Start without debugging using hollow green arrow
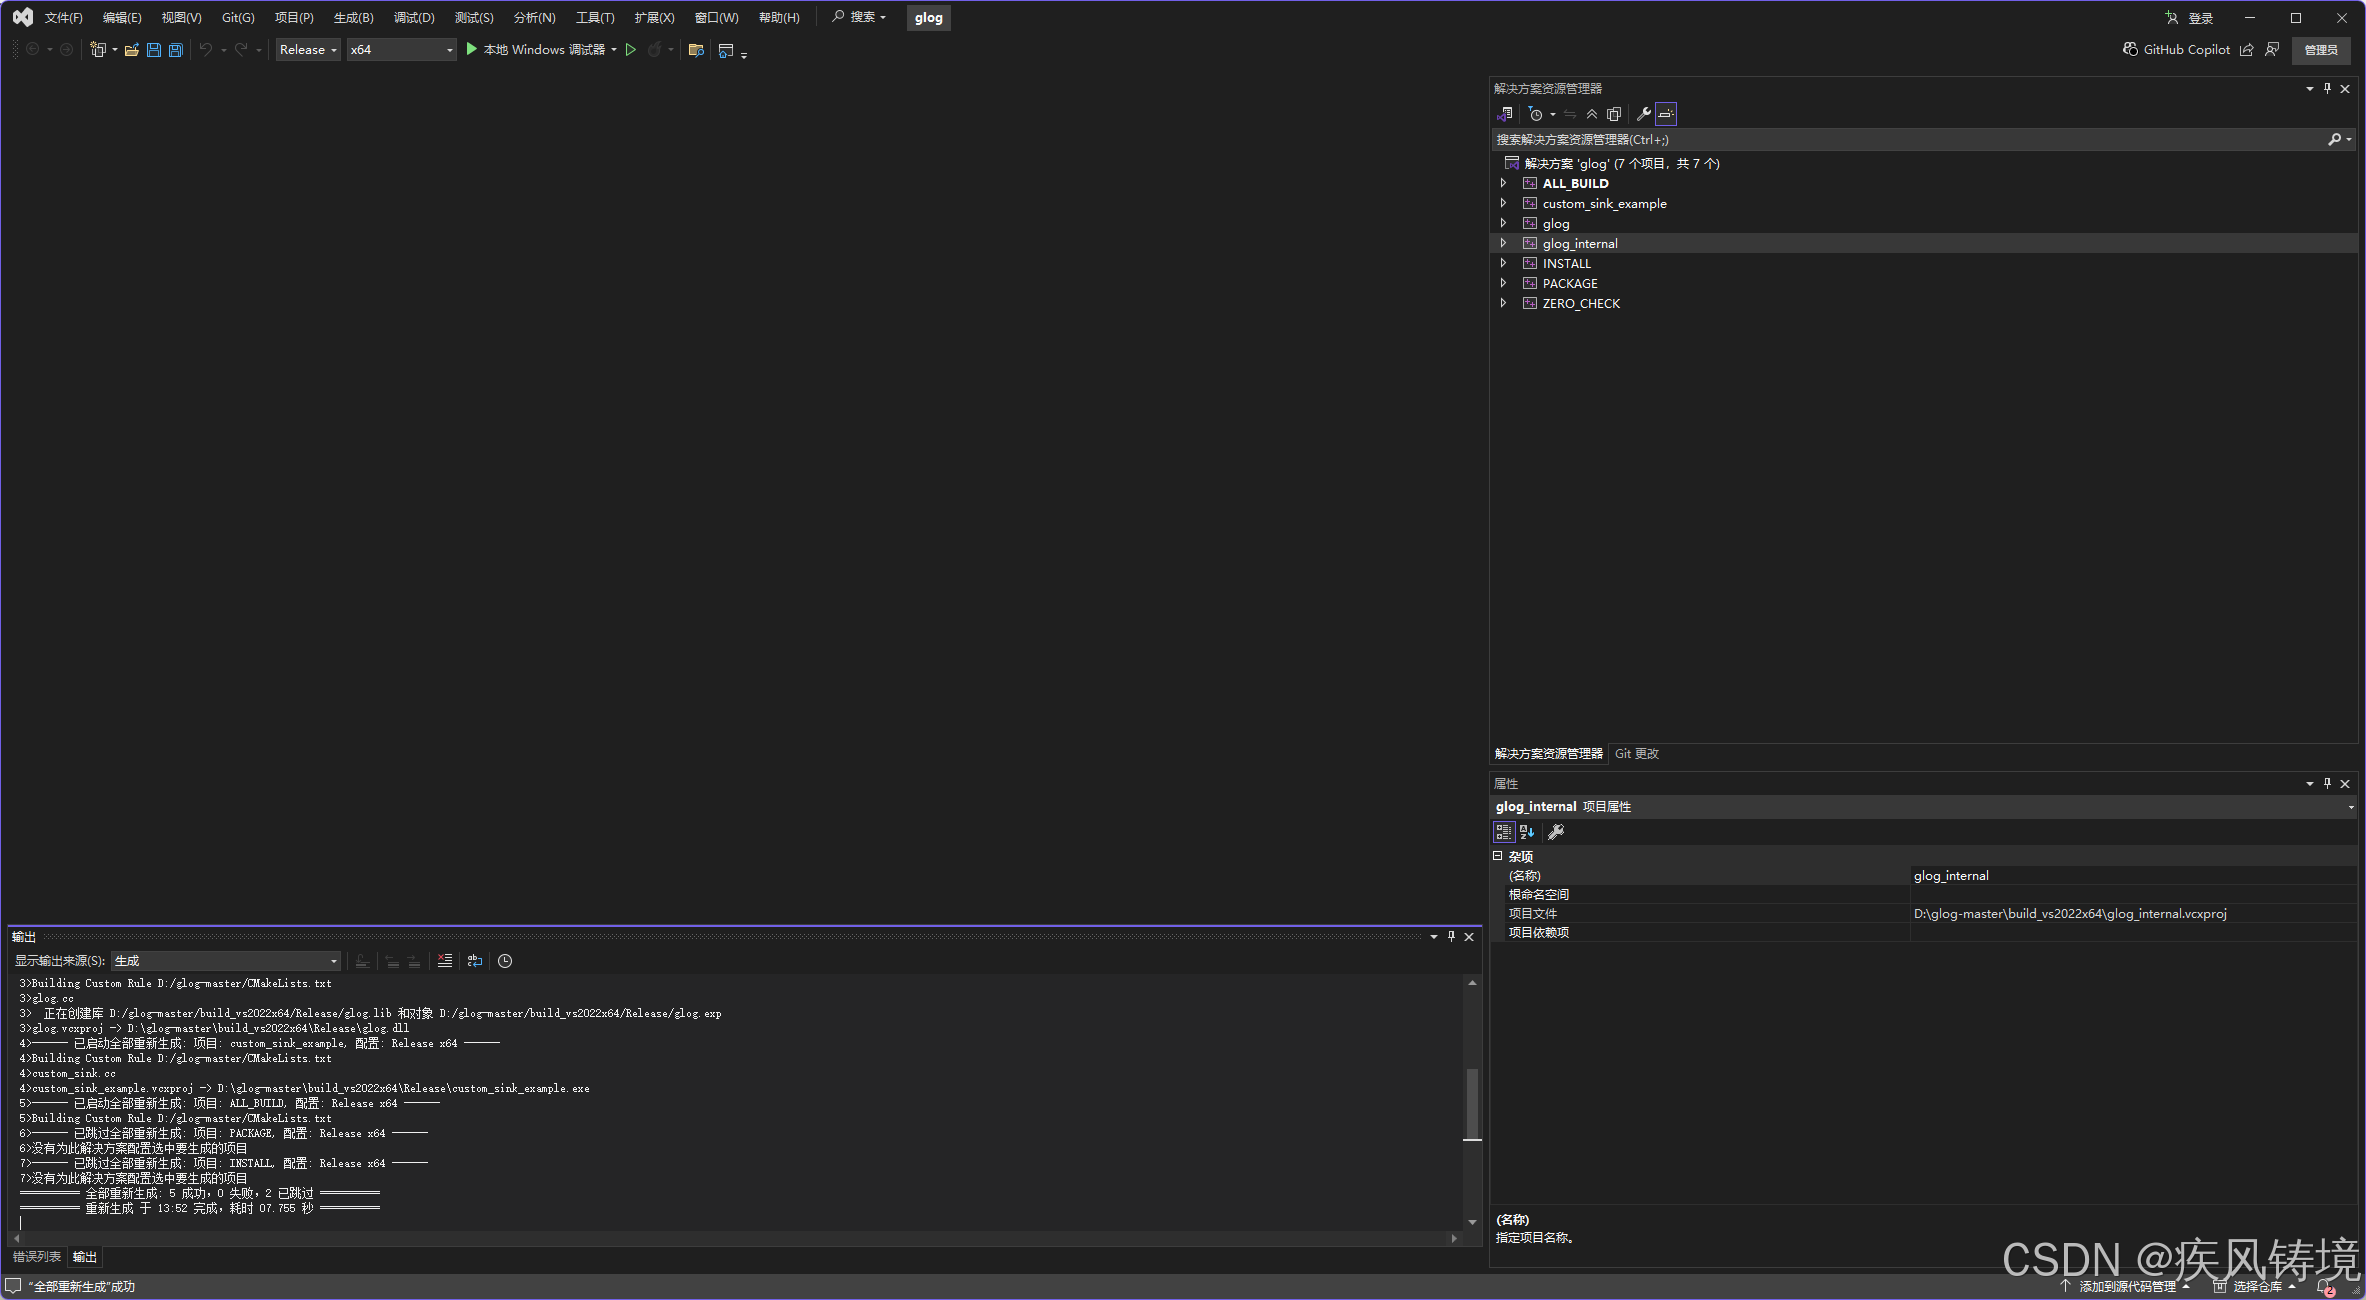This screenshot has width=2366, height=1300. [631, 50]
